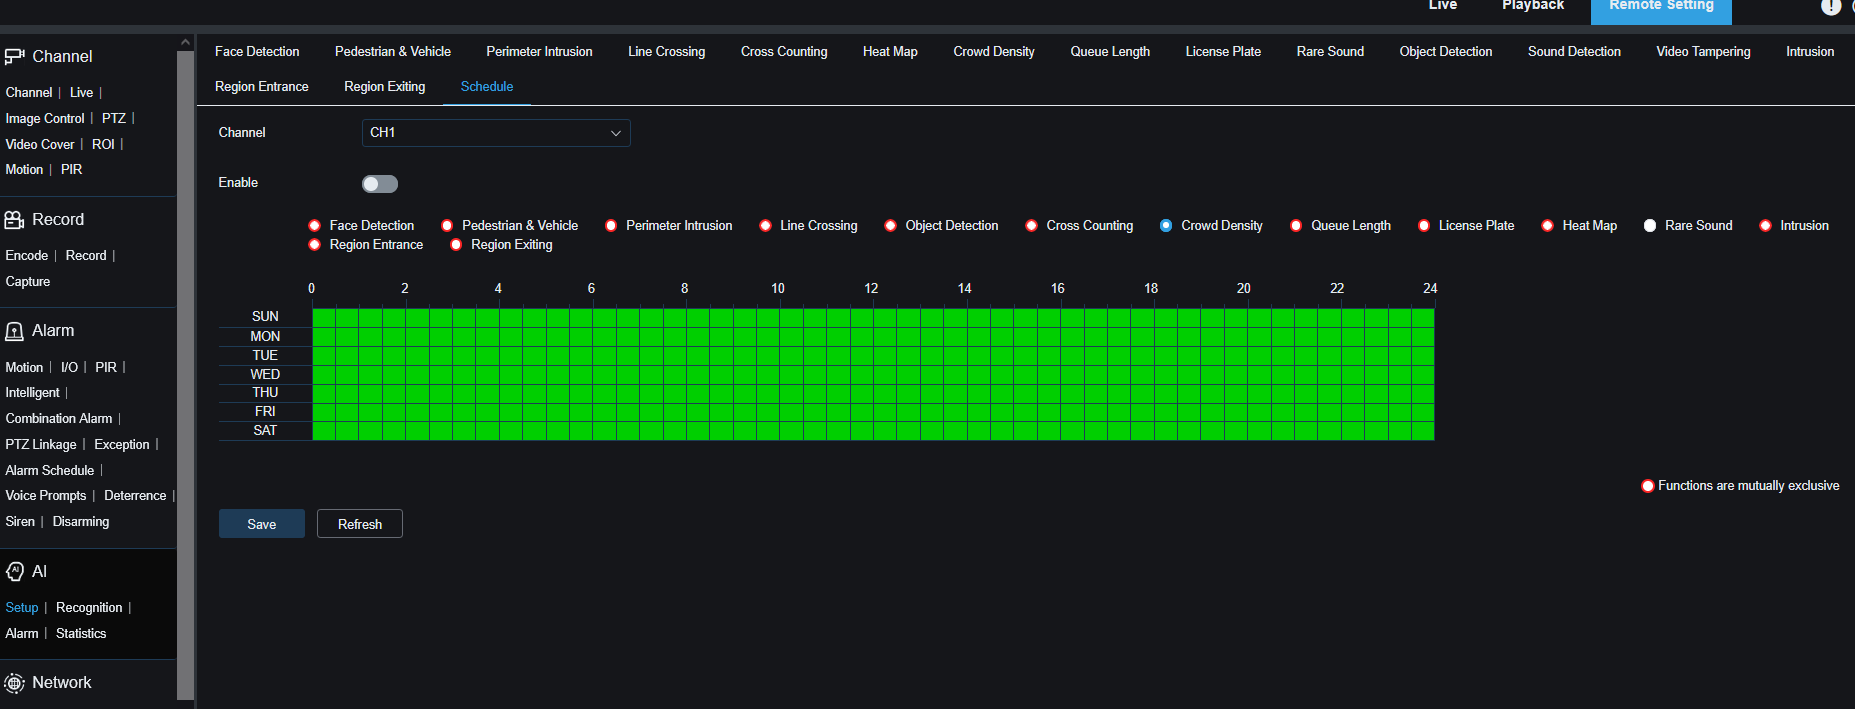Select the Heat Map schedule radio
1855x709 pixels.
1548,226
